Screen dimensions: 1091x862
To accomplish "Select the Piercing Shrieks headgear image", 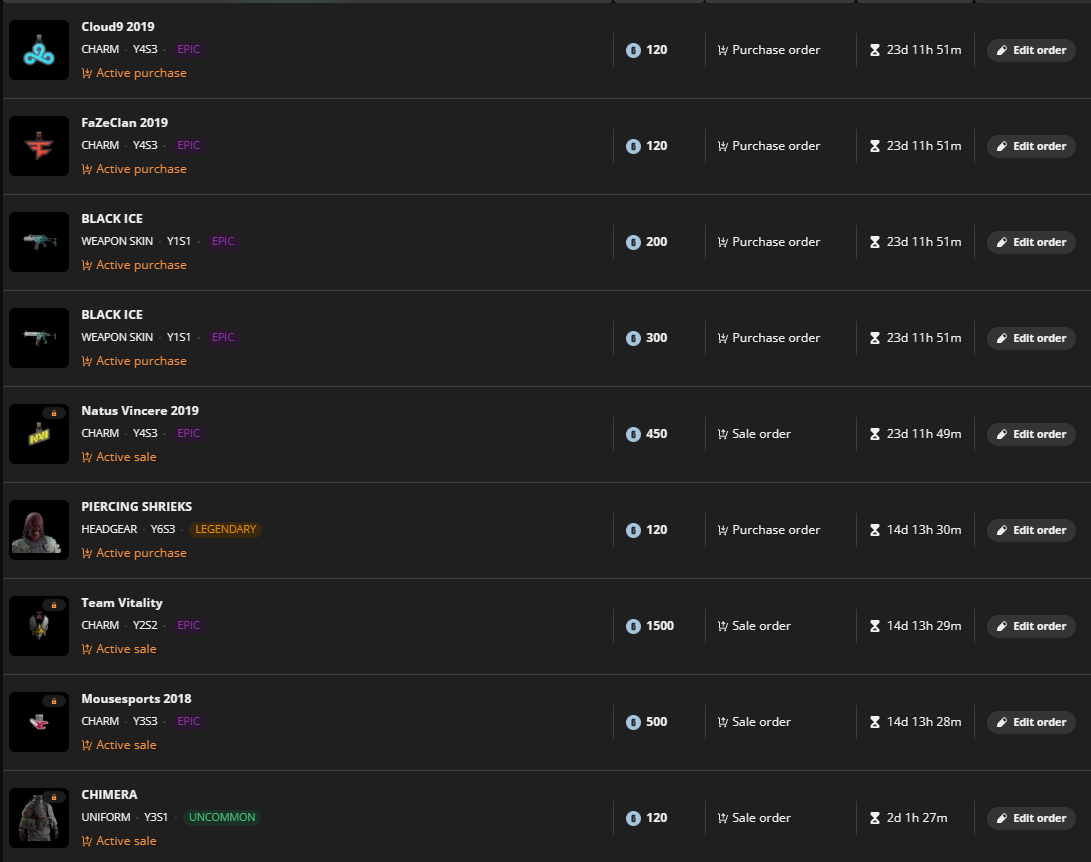I will [x=39, y=530].
